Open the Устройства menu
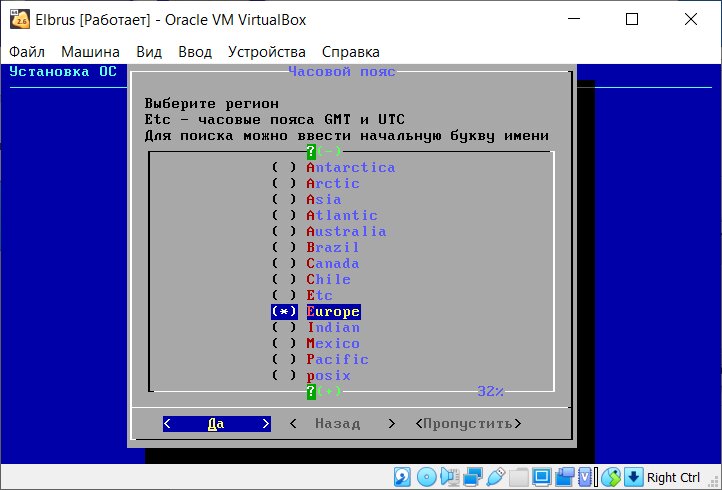This screenshot has width=722, height=490. (x=266, y=52)
